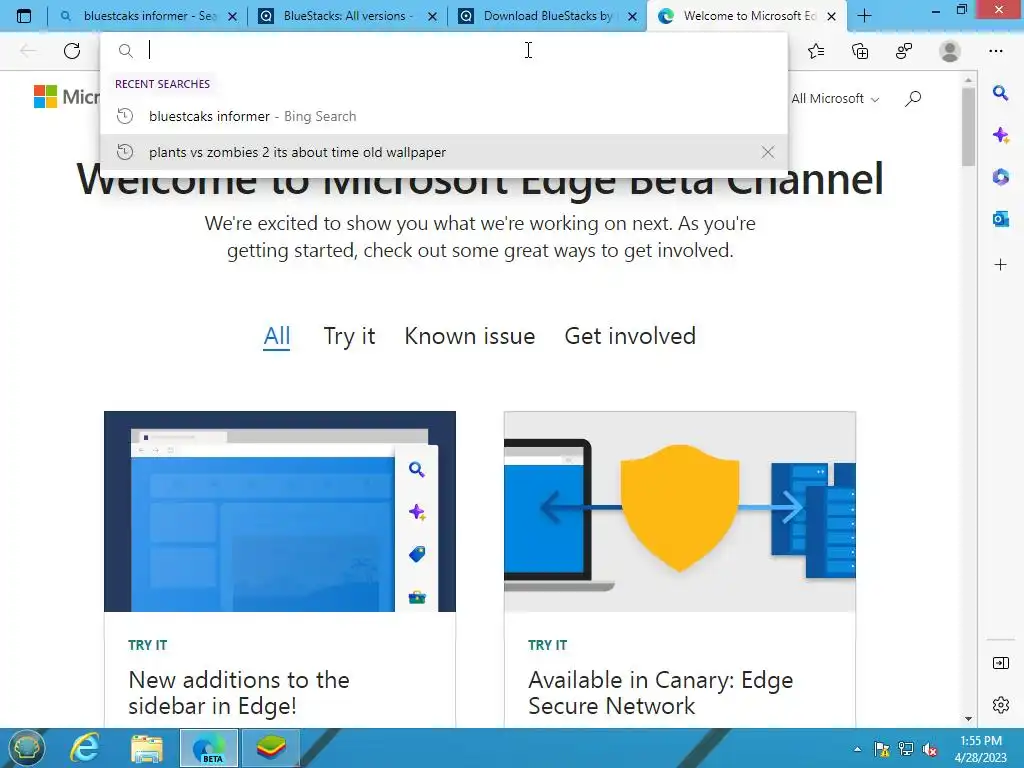Open File Explorer from taskbar
This screenshot has height=768, width=1024.
click(x=146, y=748)
